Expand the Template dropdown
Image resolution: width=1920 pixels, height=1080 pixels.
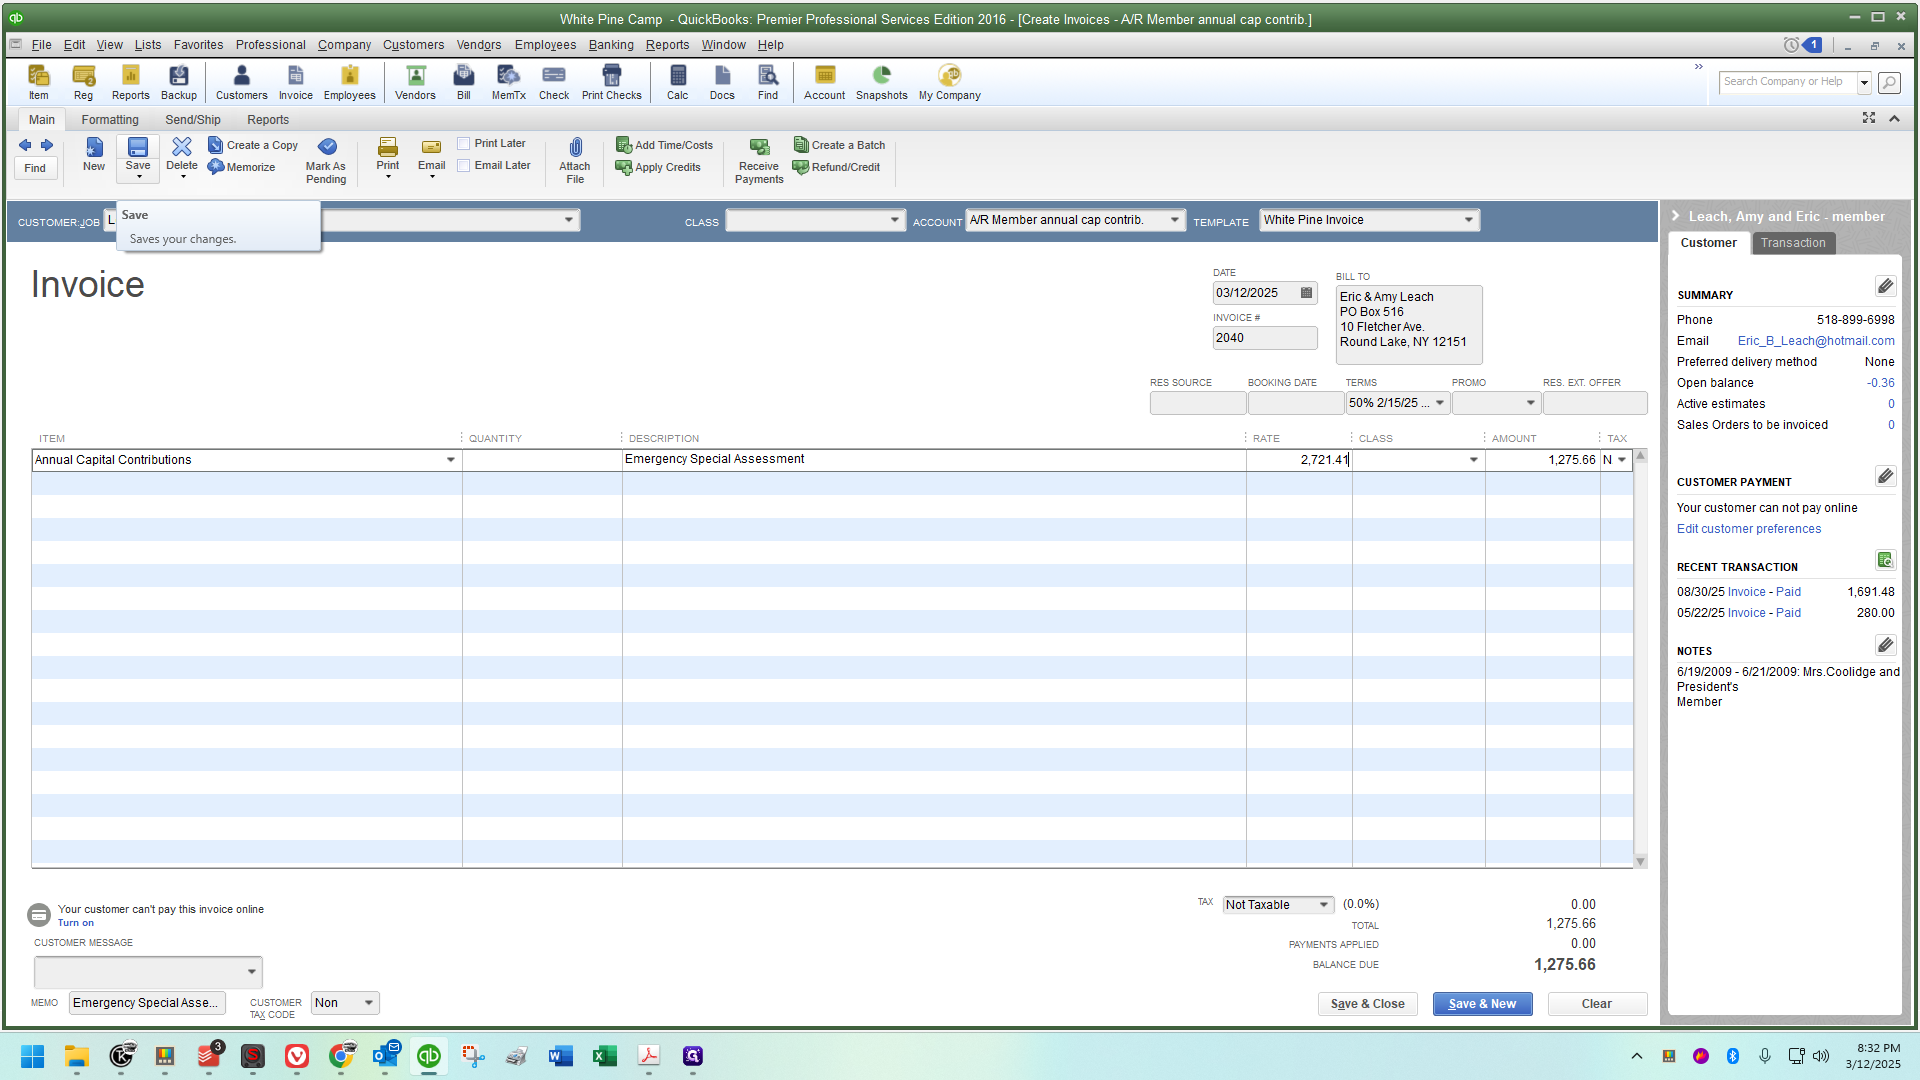coord(1469,220)
